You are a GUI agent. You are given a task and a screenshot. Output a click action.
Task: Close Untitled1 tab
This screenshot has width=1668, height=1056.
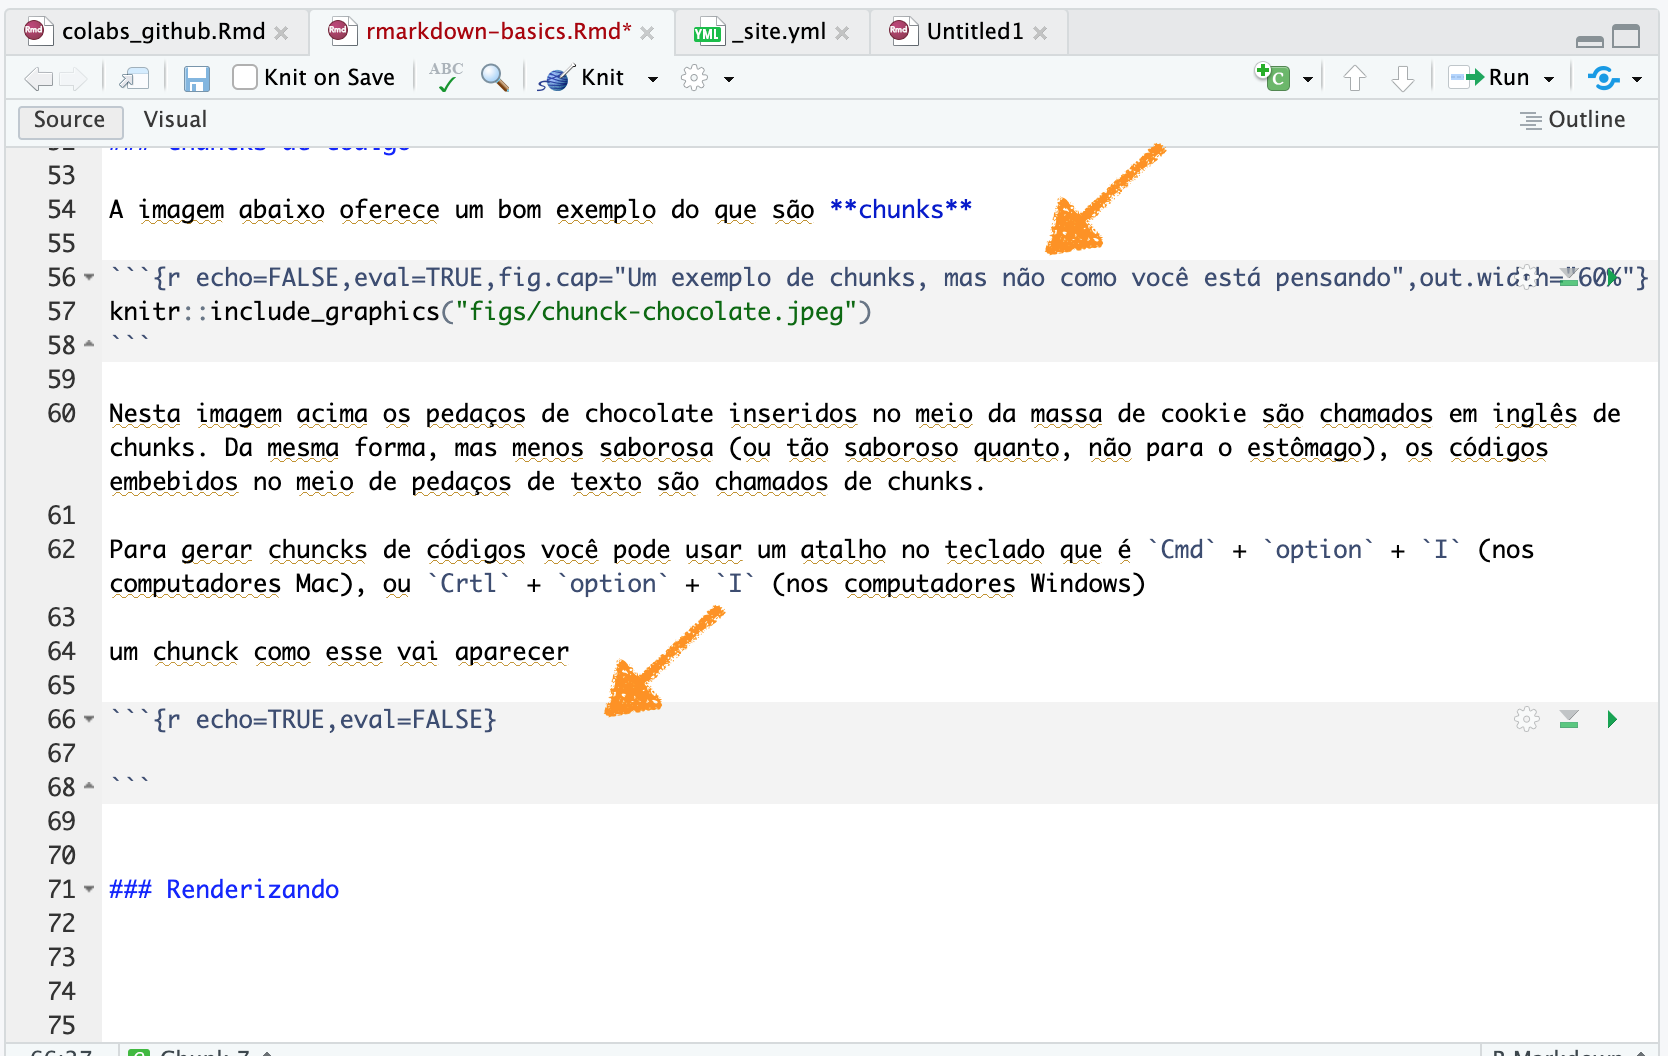pos(1040,33)
